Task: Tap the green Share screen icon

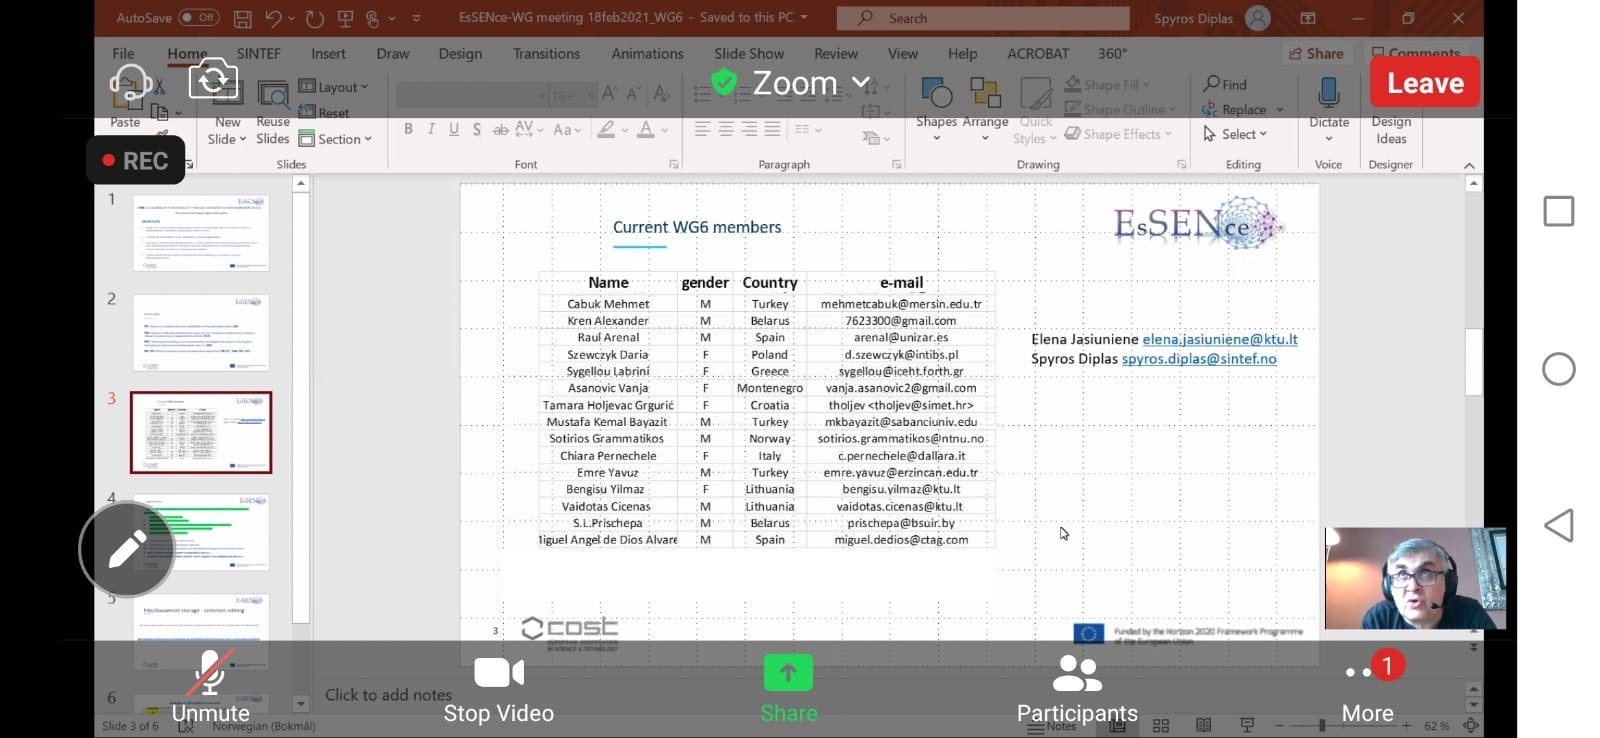Action: point(788,674)
